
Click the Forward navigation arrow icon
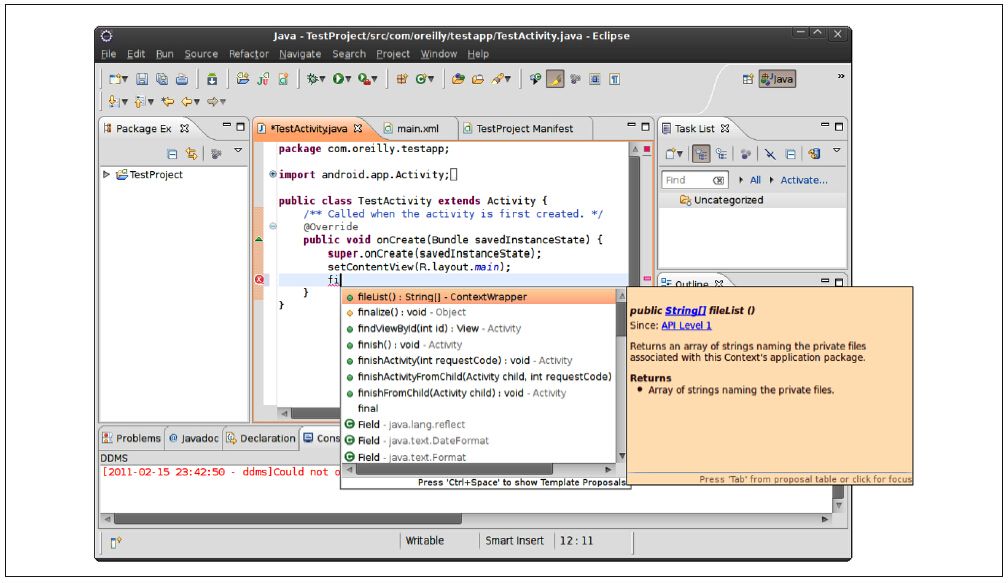click(212, 102)
